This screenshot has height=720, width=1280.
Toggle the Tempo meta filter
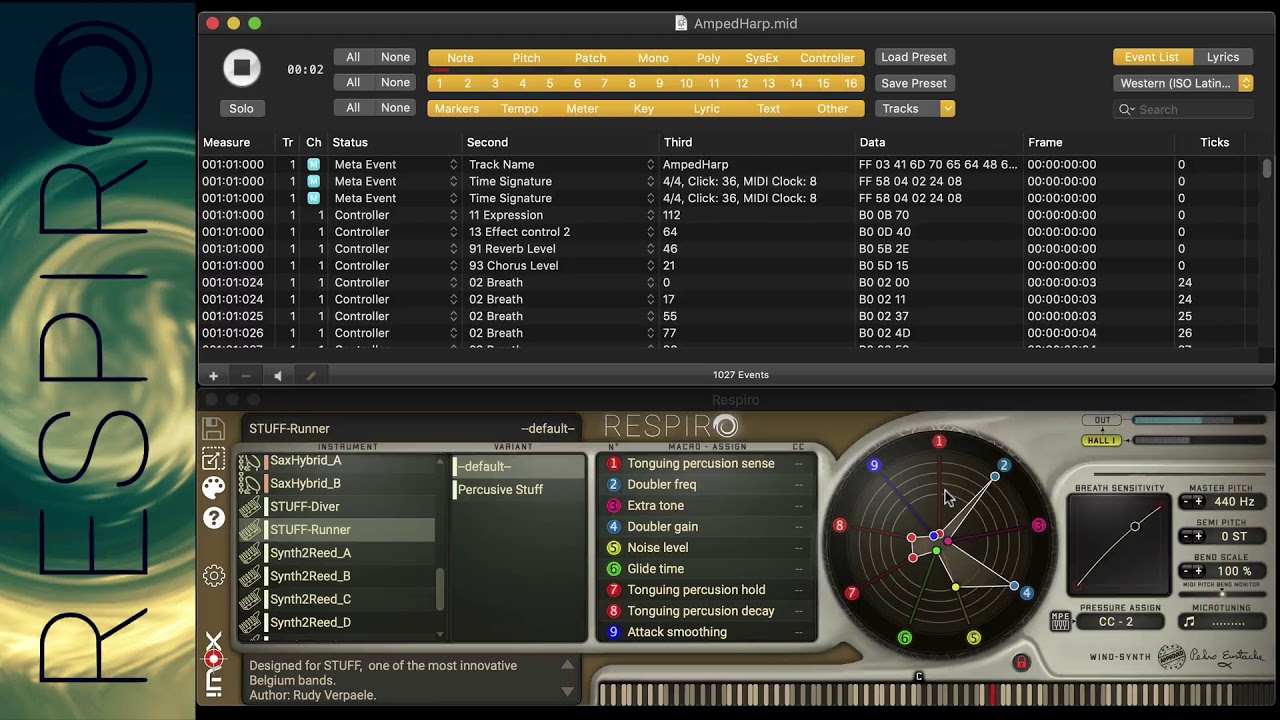point(519,108)
